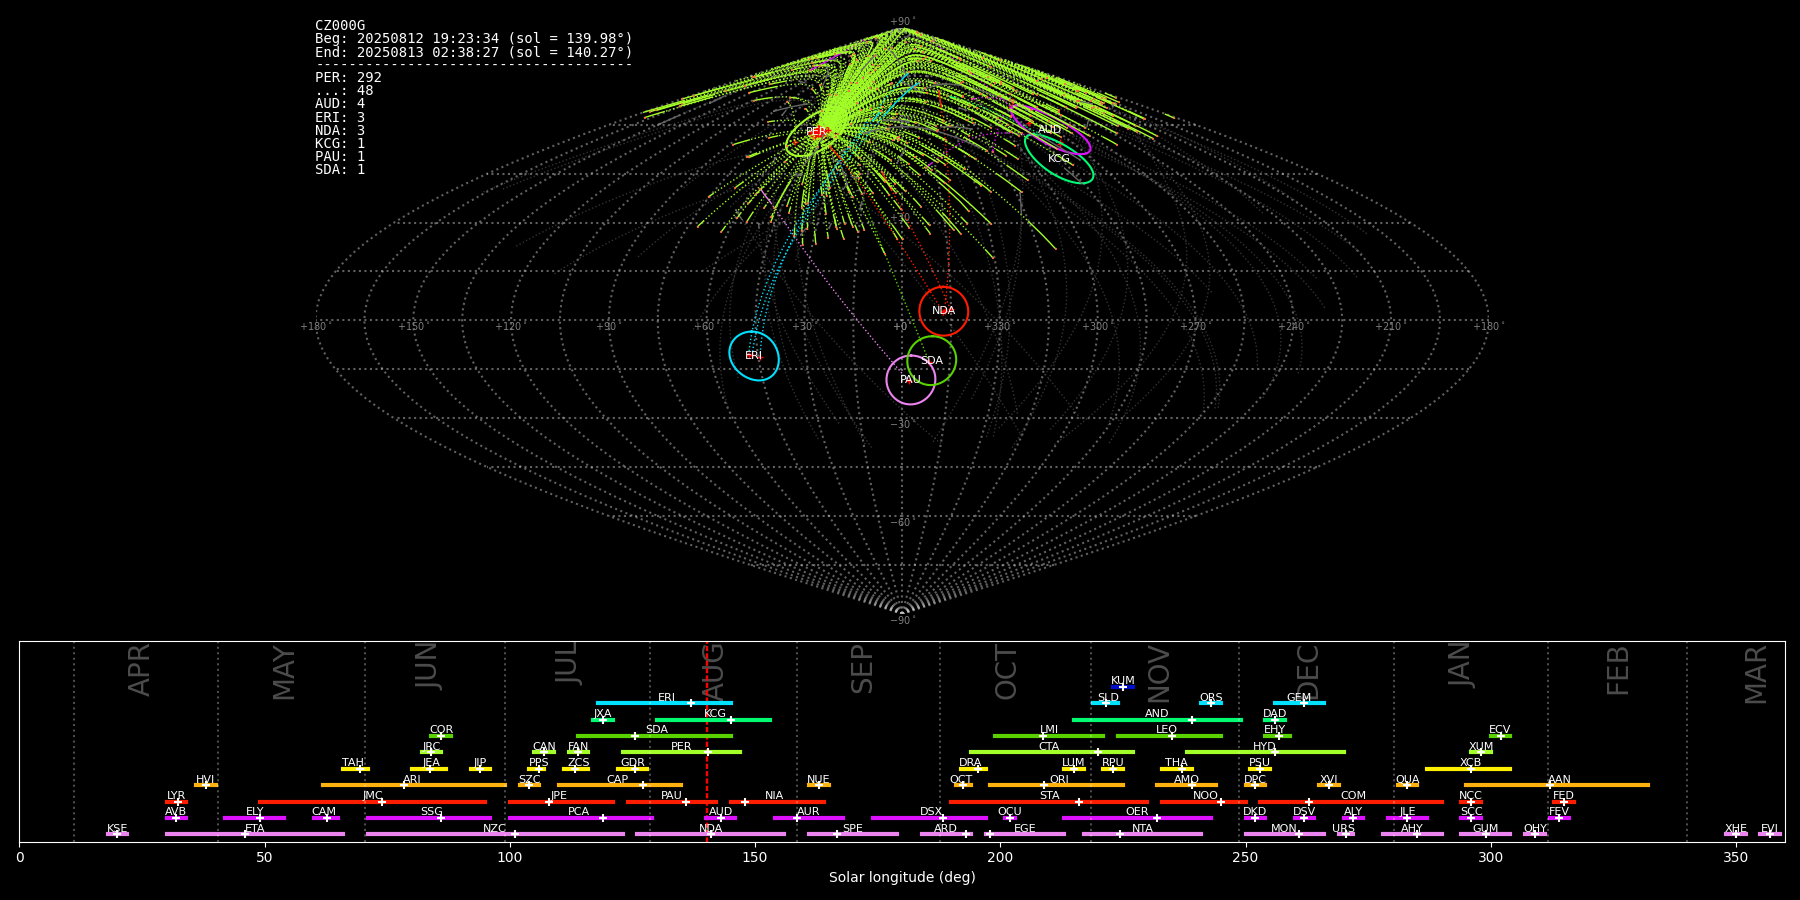Click the ARI label in timeline

(412, 780)
